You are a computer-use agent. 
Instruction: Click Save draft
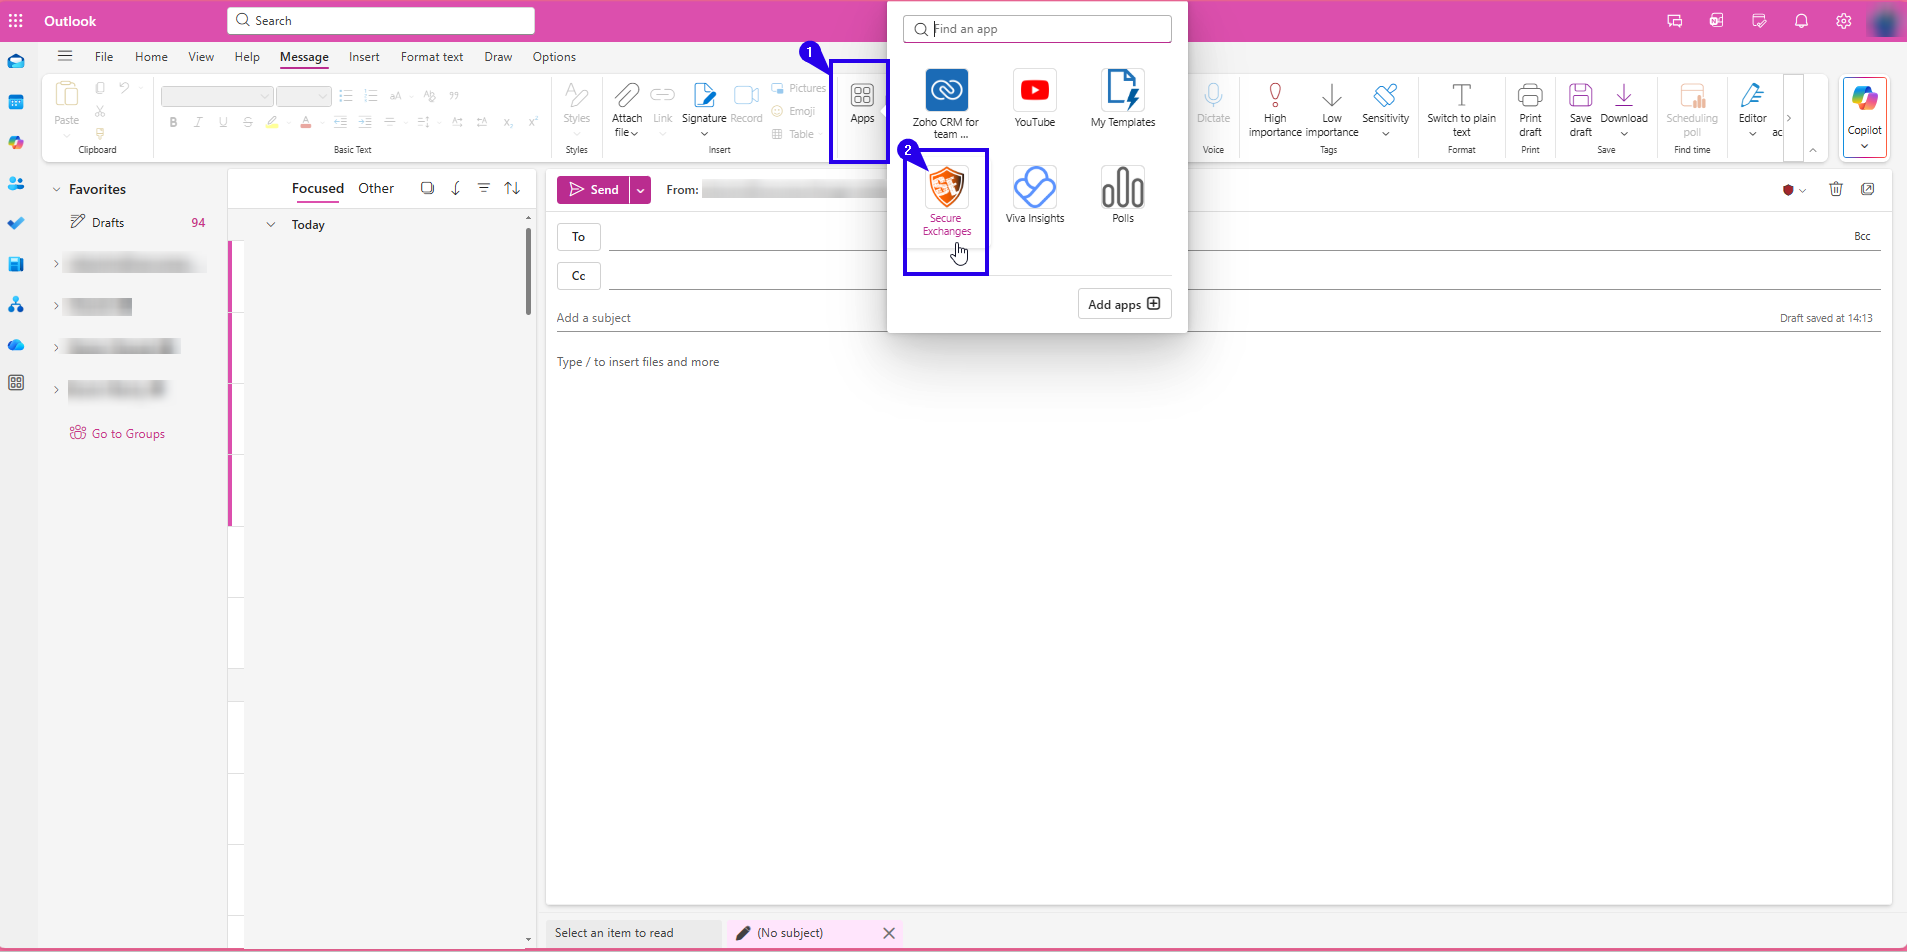pos(1580,110)
